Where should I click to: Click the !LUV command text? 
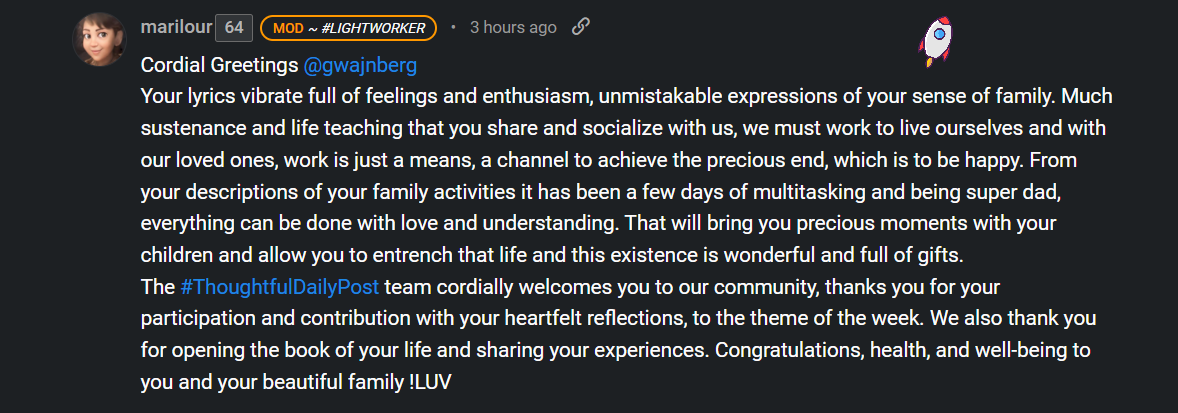click(430, 383)
